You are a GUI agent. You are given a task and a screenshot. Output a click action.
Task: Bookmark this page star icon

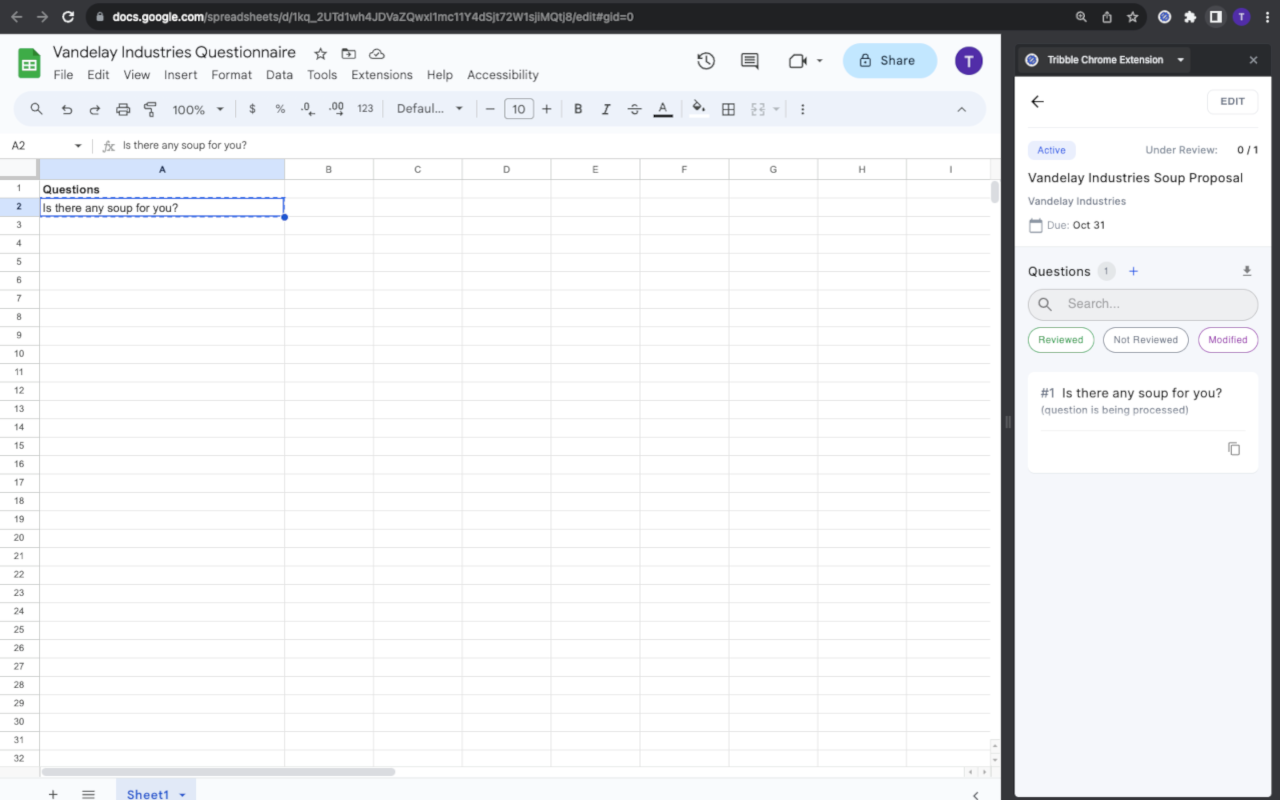pos(1133,17)
